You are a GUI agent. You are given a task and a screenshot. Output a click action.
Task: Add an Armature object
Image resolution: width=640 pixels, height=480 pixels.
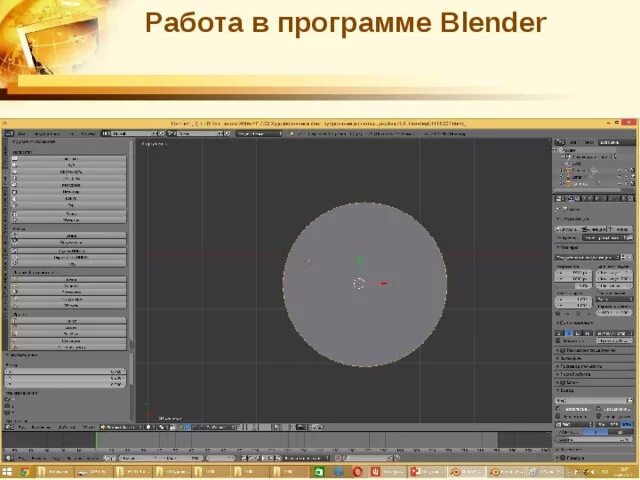(69, 328)
